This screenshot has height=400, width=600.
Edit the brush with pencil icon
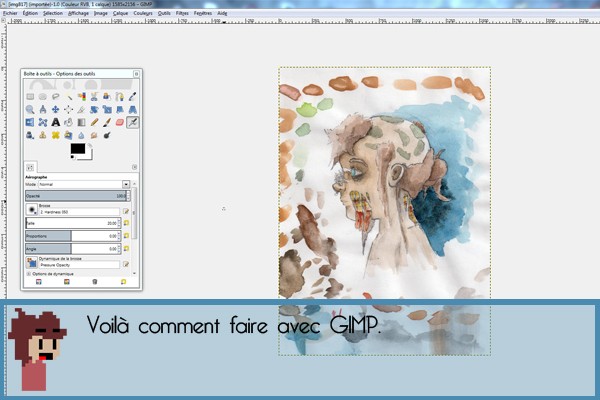pyautogui.click(x=126, y=211)
